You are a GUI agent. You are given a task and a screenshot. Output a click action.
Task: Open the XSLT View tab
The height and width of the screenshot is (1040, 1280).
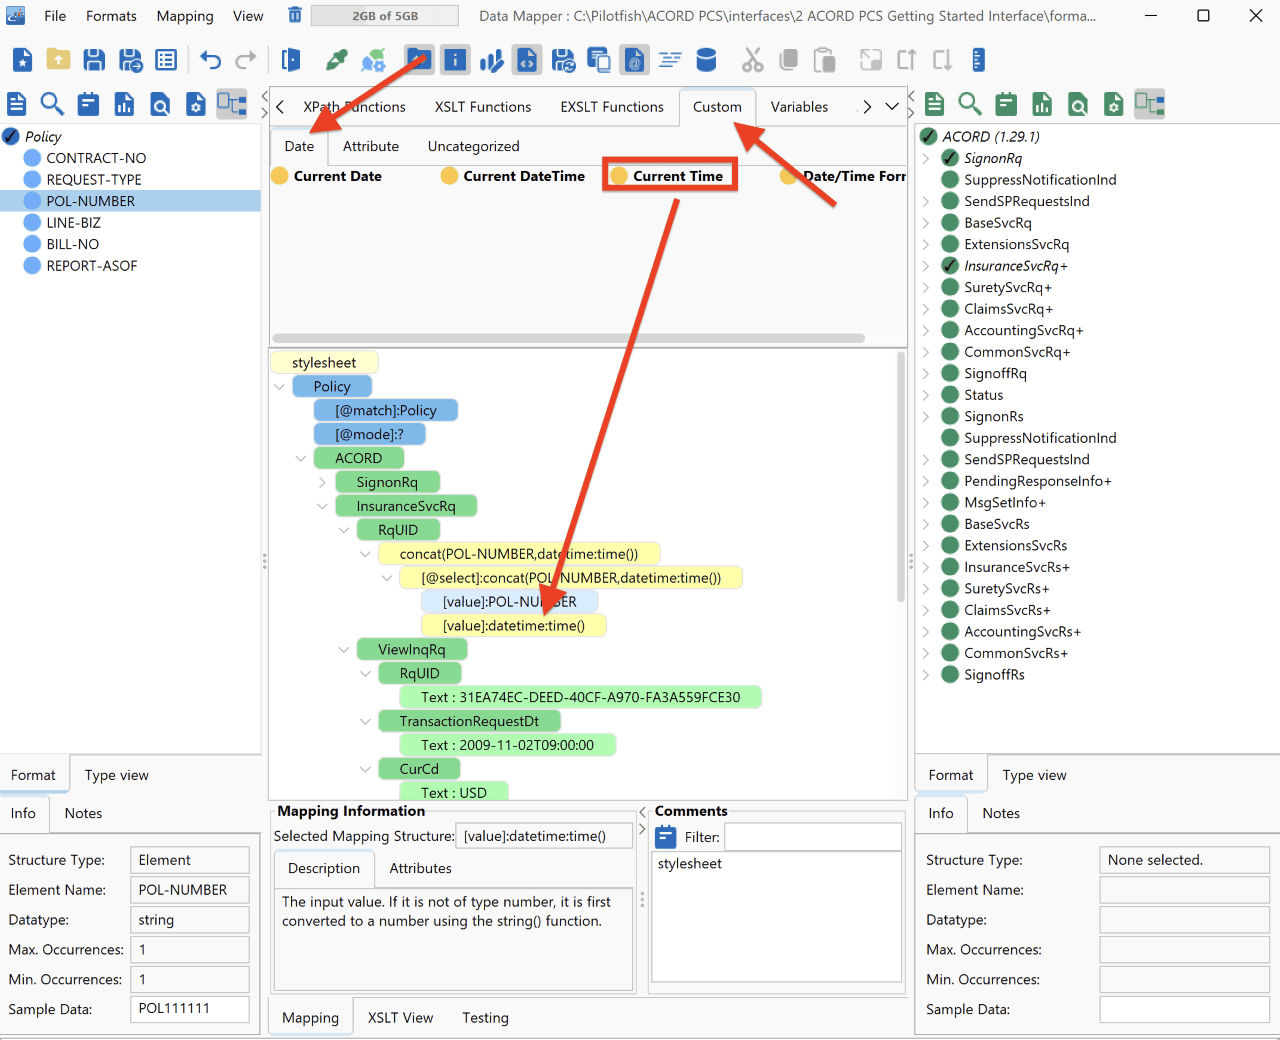click(400, 1018)
